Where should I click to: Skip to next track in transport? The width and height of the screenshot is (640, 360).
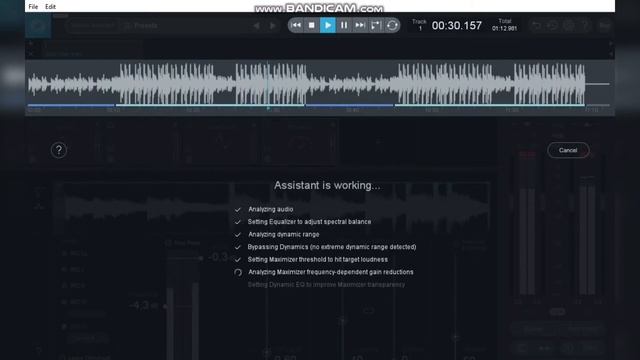pos(360,25)
